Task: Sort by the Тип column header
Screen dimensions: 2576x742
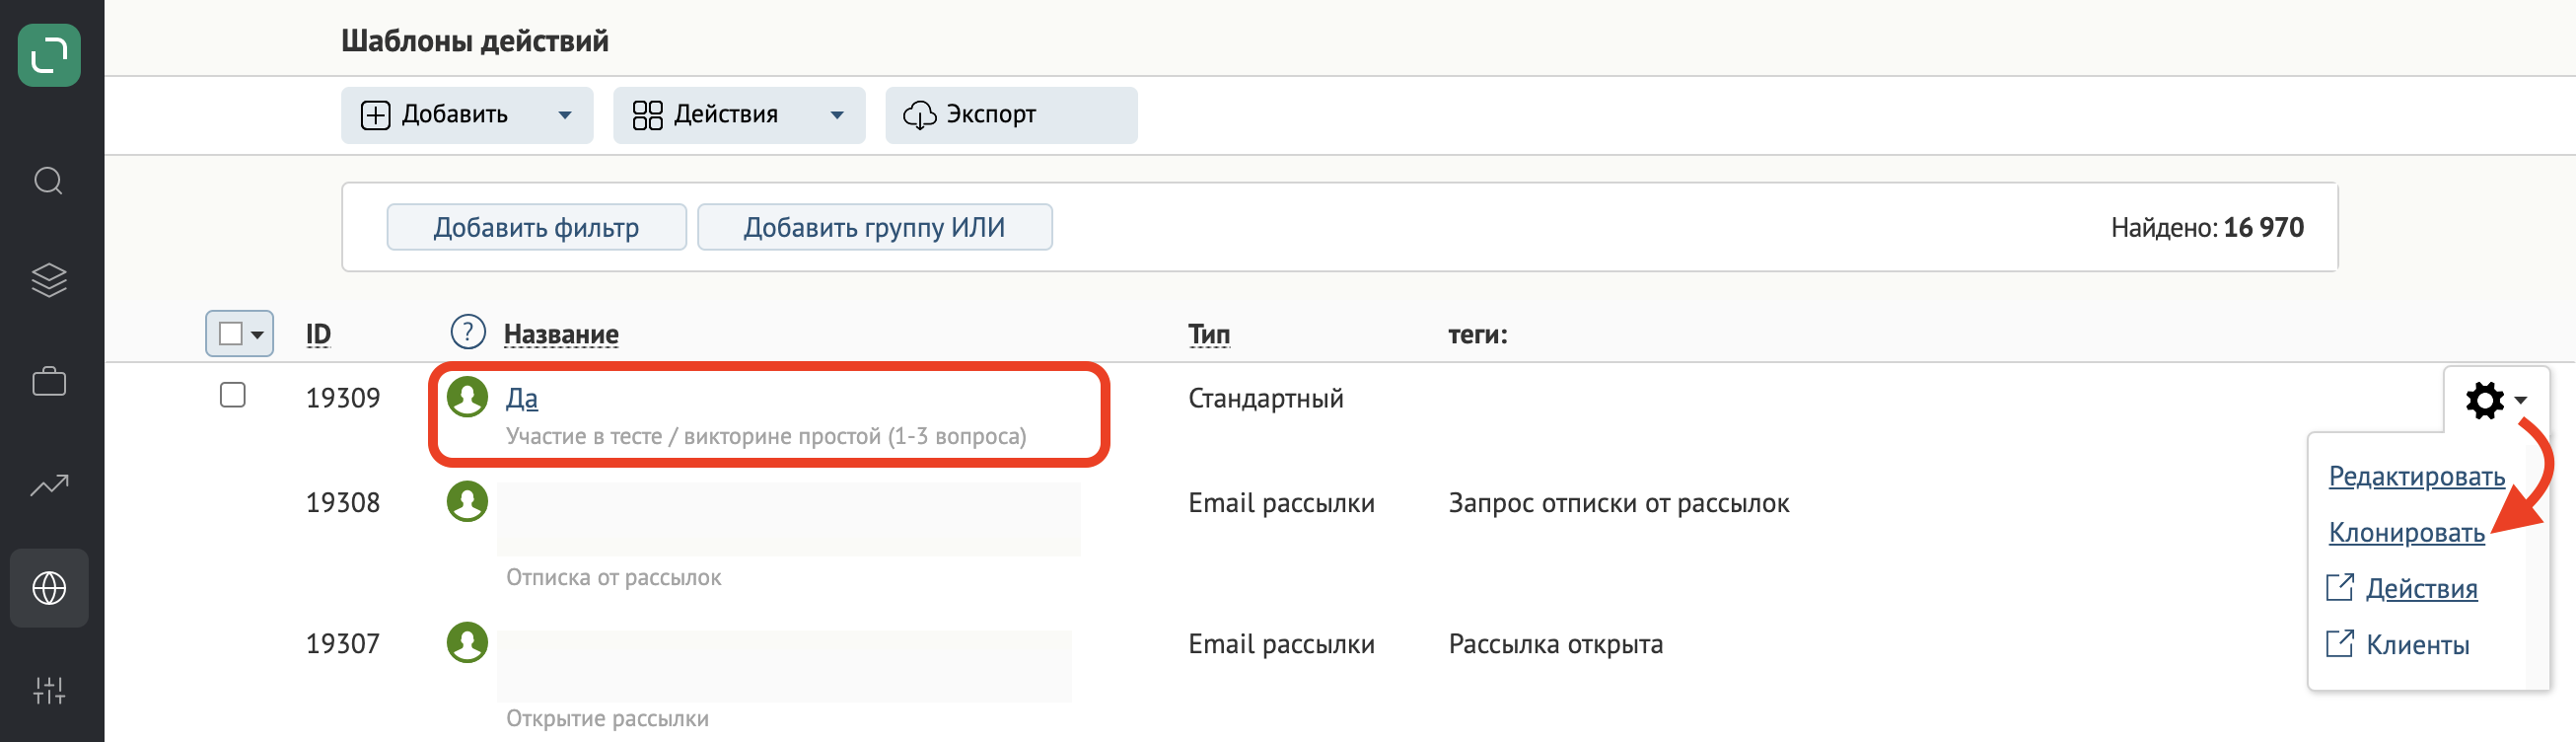Action: (1208, 334)
